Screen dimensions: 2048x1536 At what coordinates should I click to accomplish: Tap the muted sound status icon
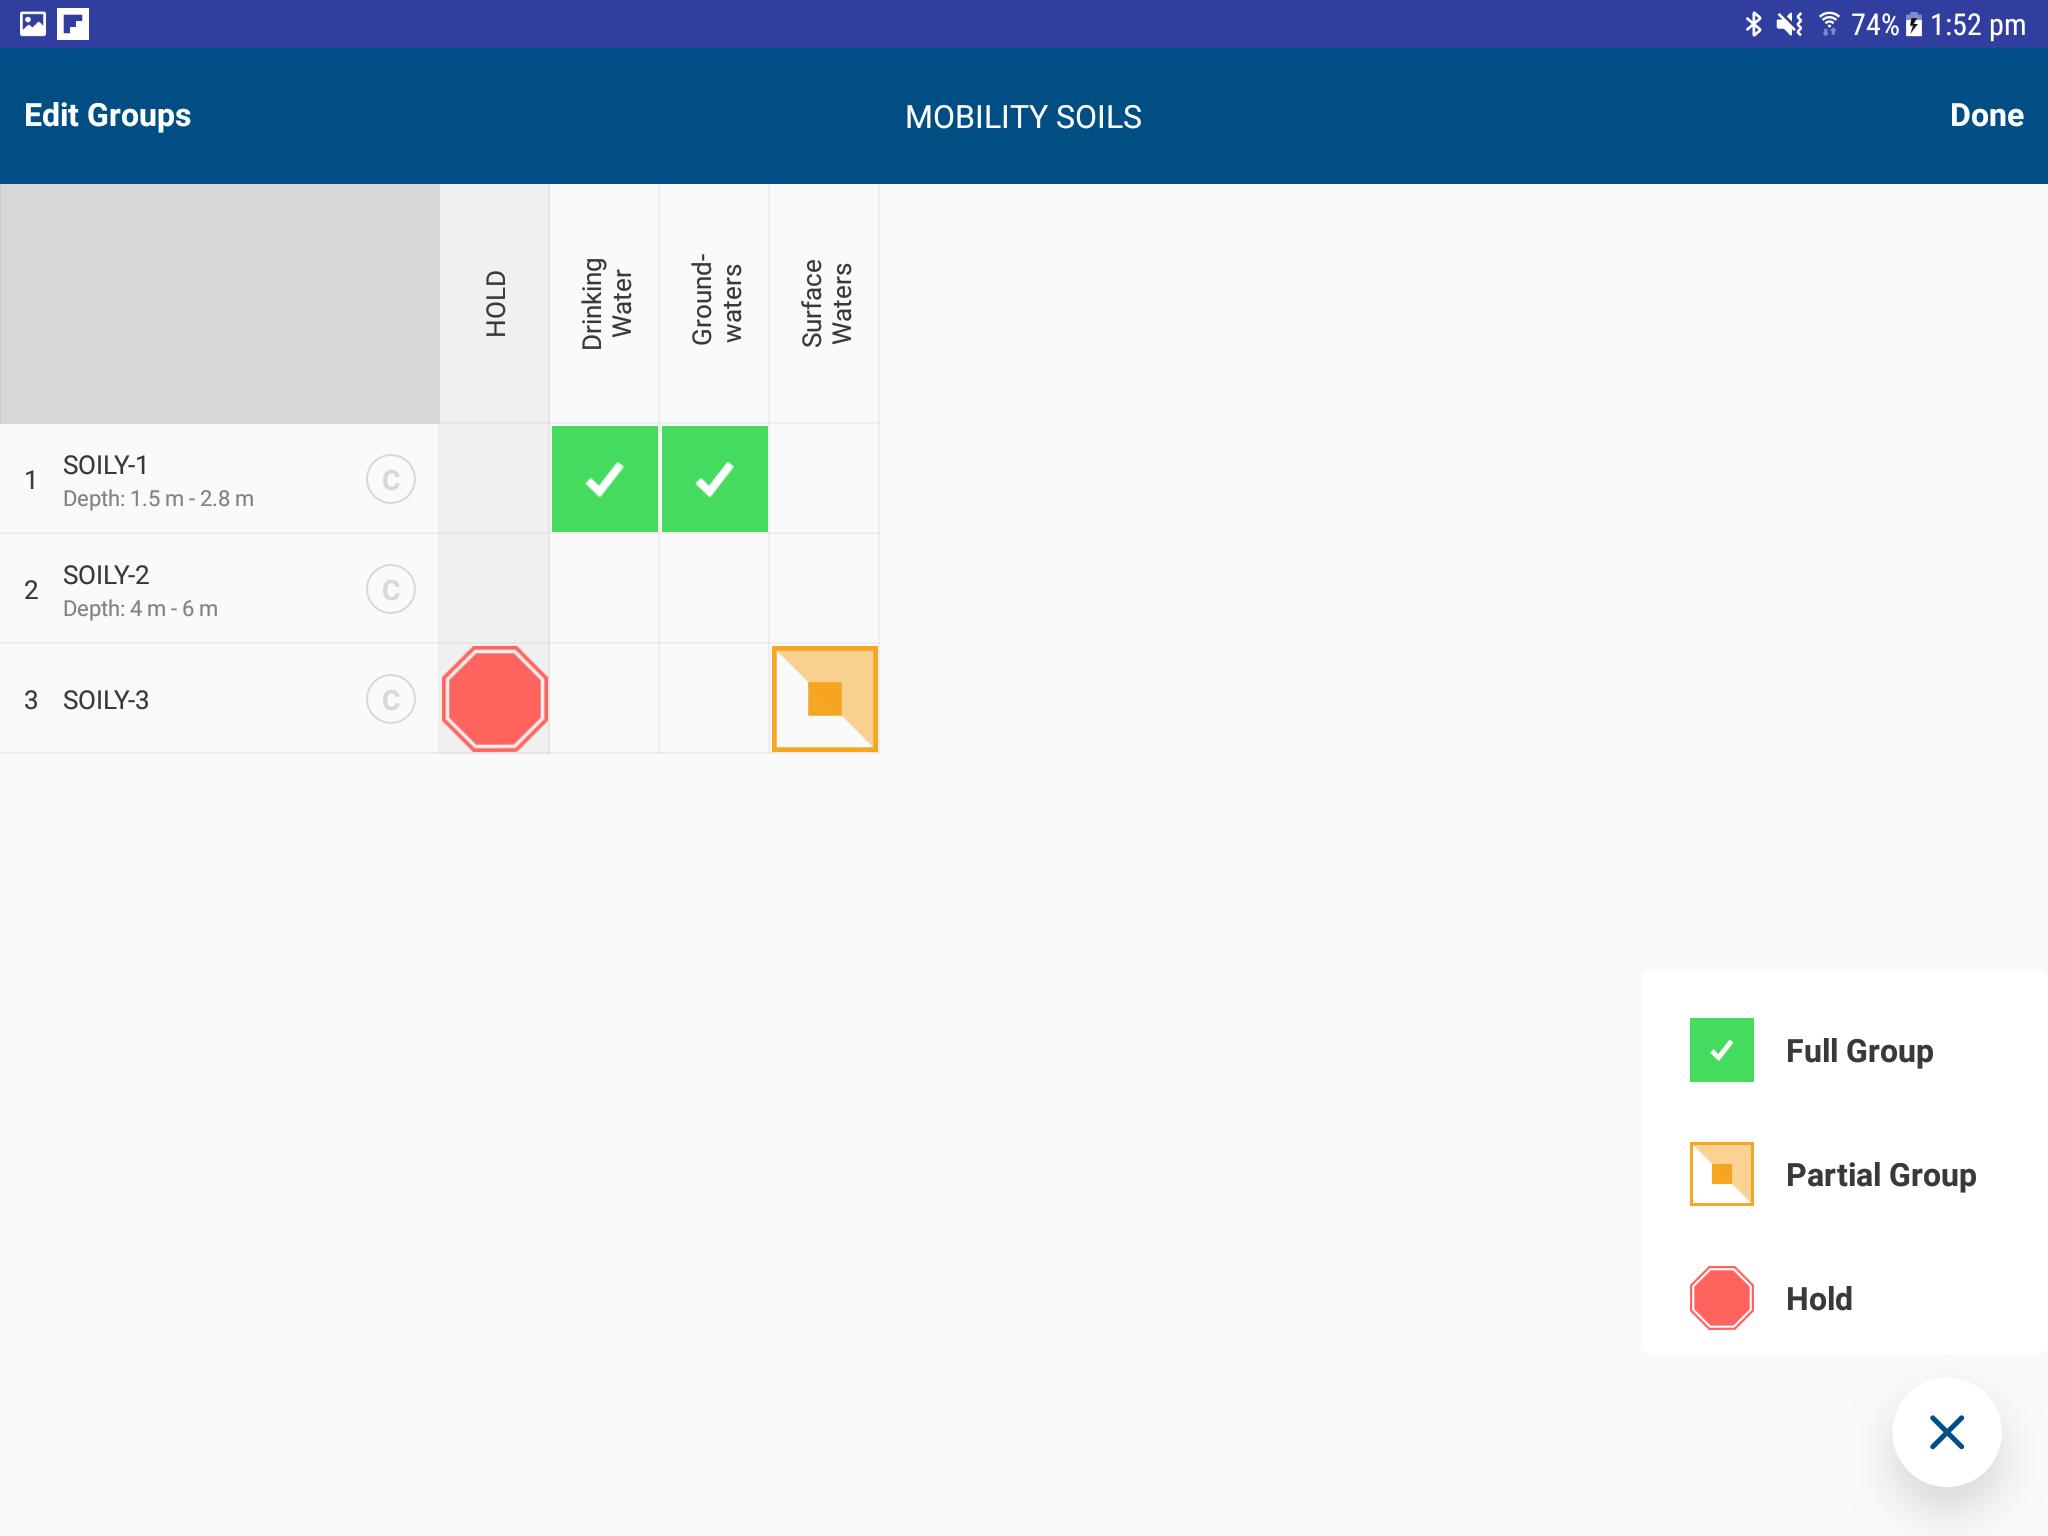coord(1789,24)
